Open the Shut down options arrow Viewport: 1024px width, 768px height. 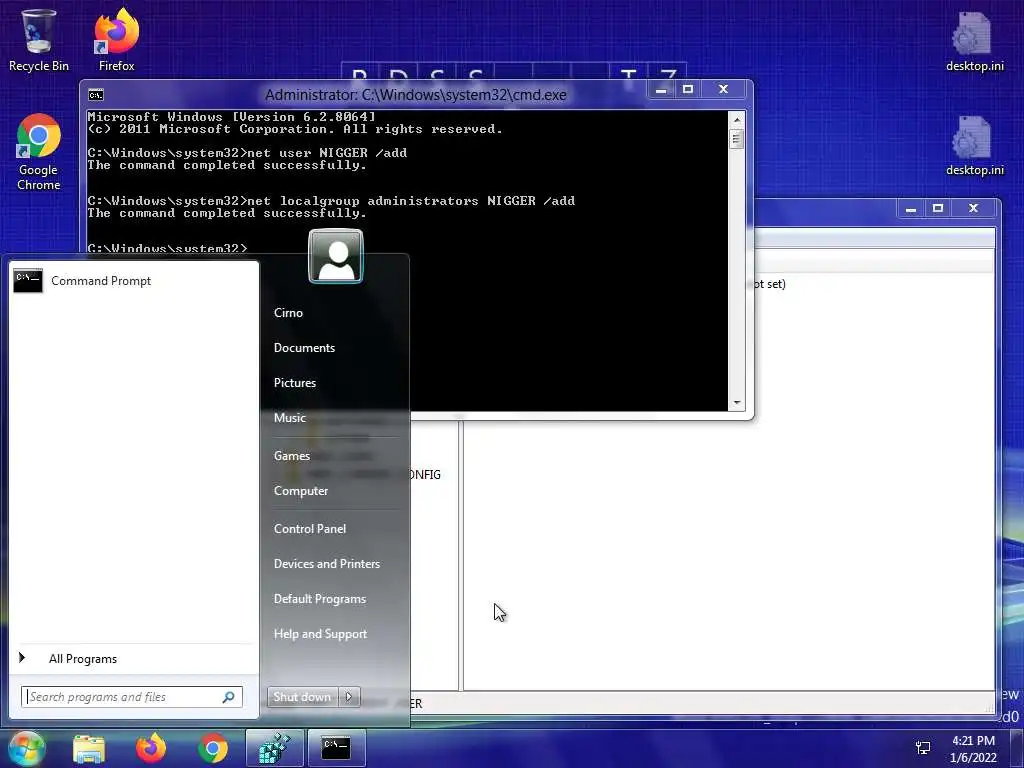point(349,697)
